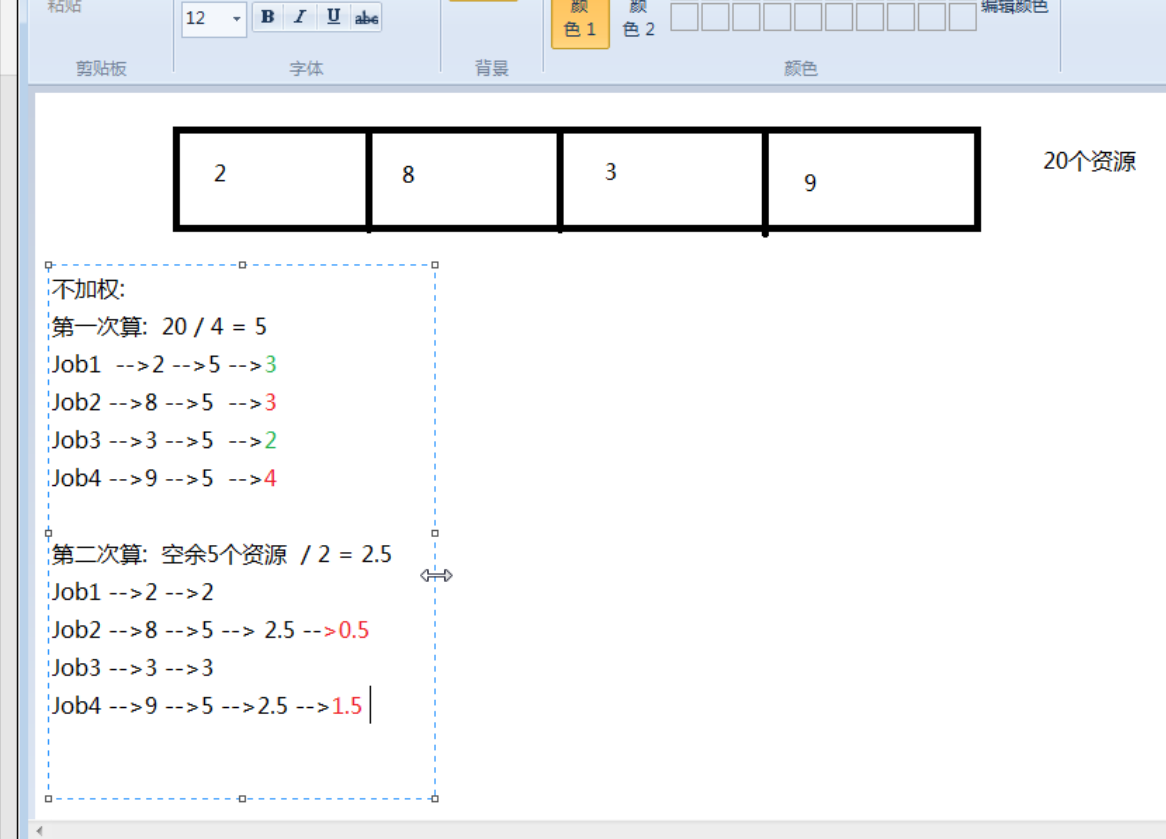Enable strikethrough on the text

366,17
